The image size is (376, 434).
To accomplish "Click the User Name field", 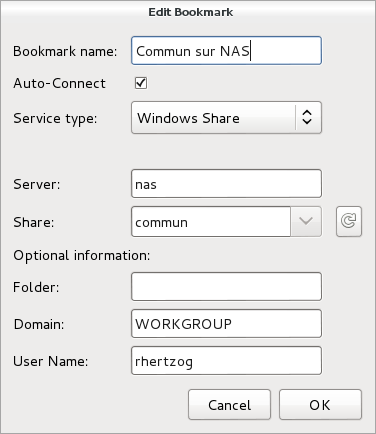I will click(x=226, y=361).
